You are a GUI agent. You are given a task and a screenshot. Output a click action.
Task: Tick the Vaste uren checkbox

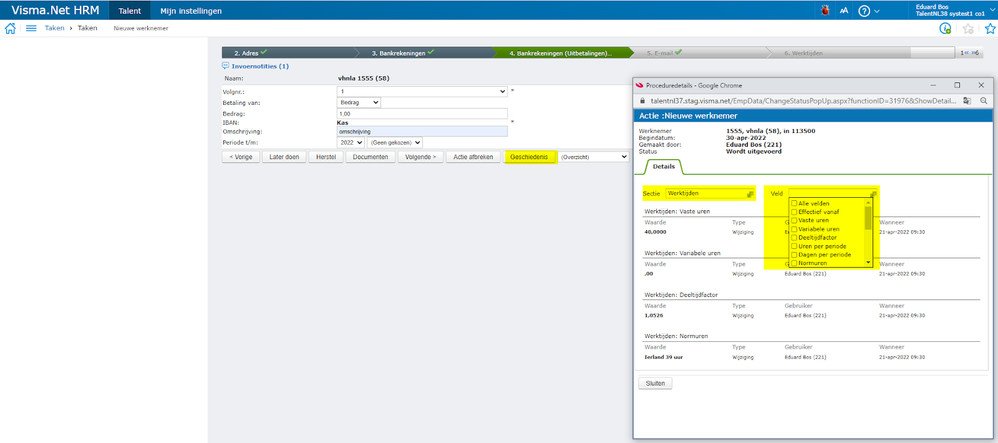(x=794, y=220)
